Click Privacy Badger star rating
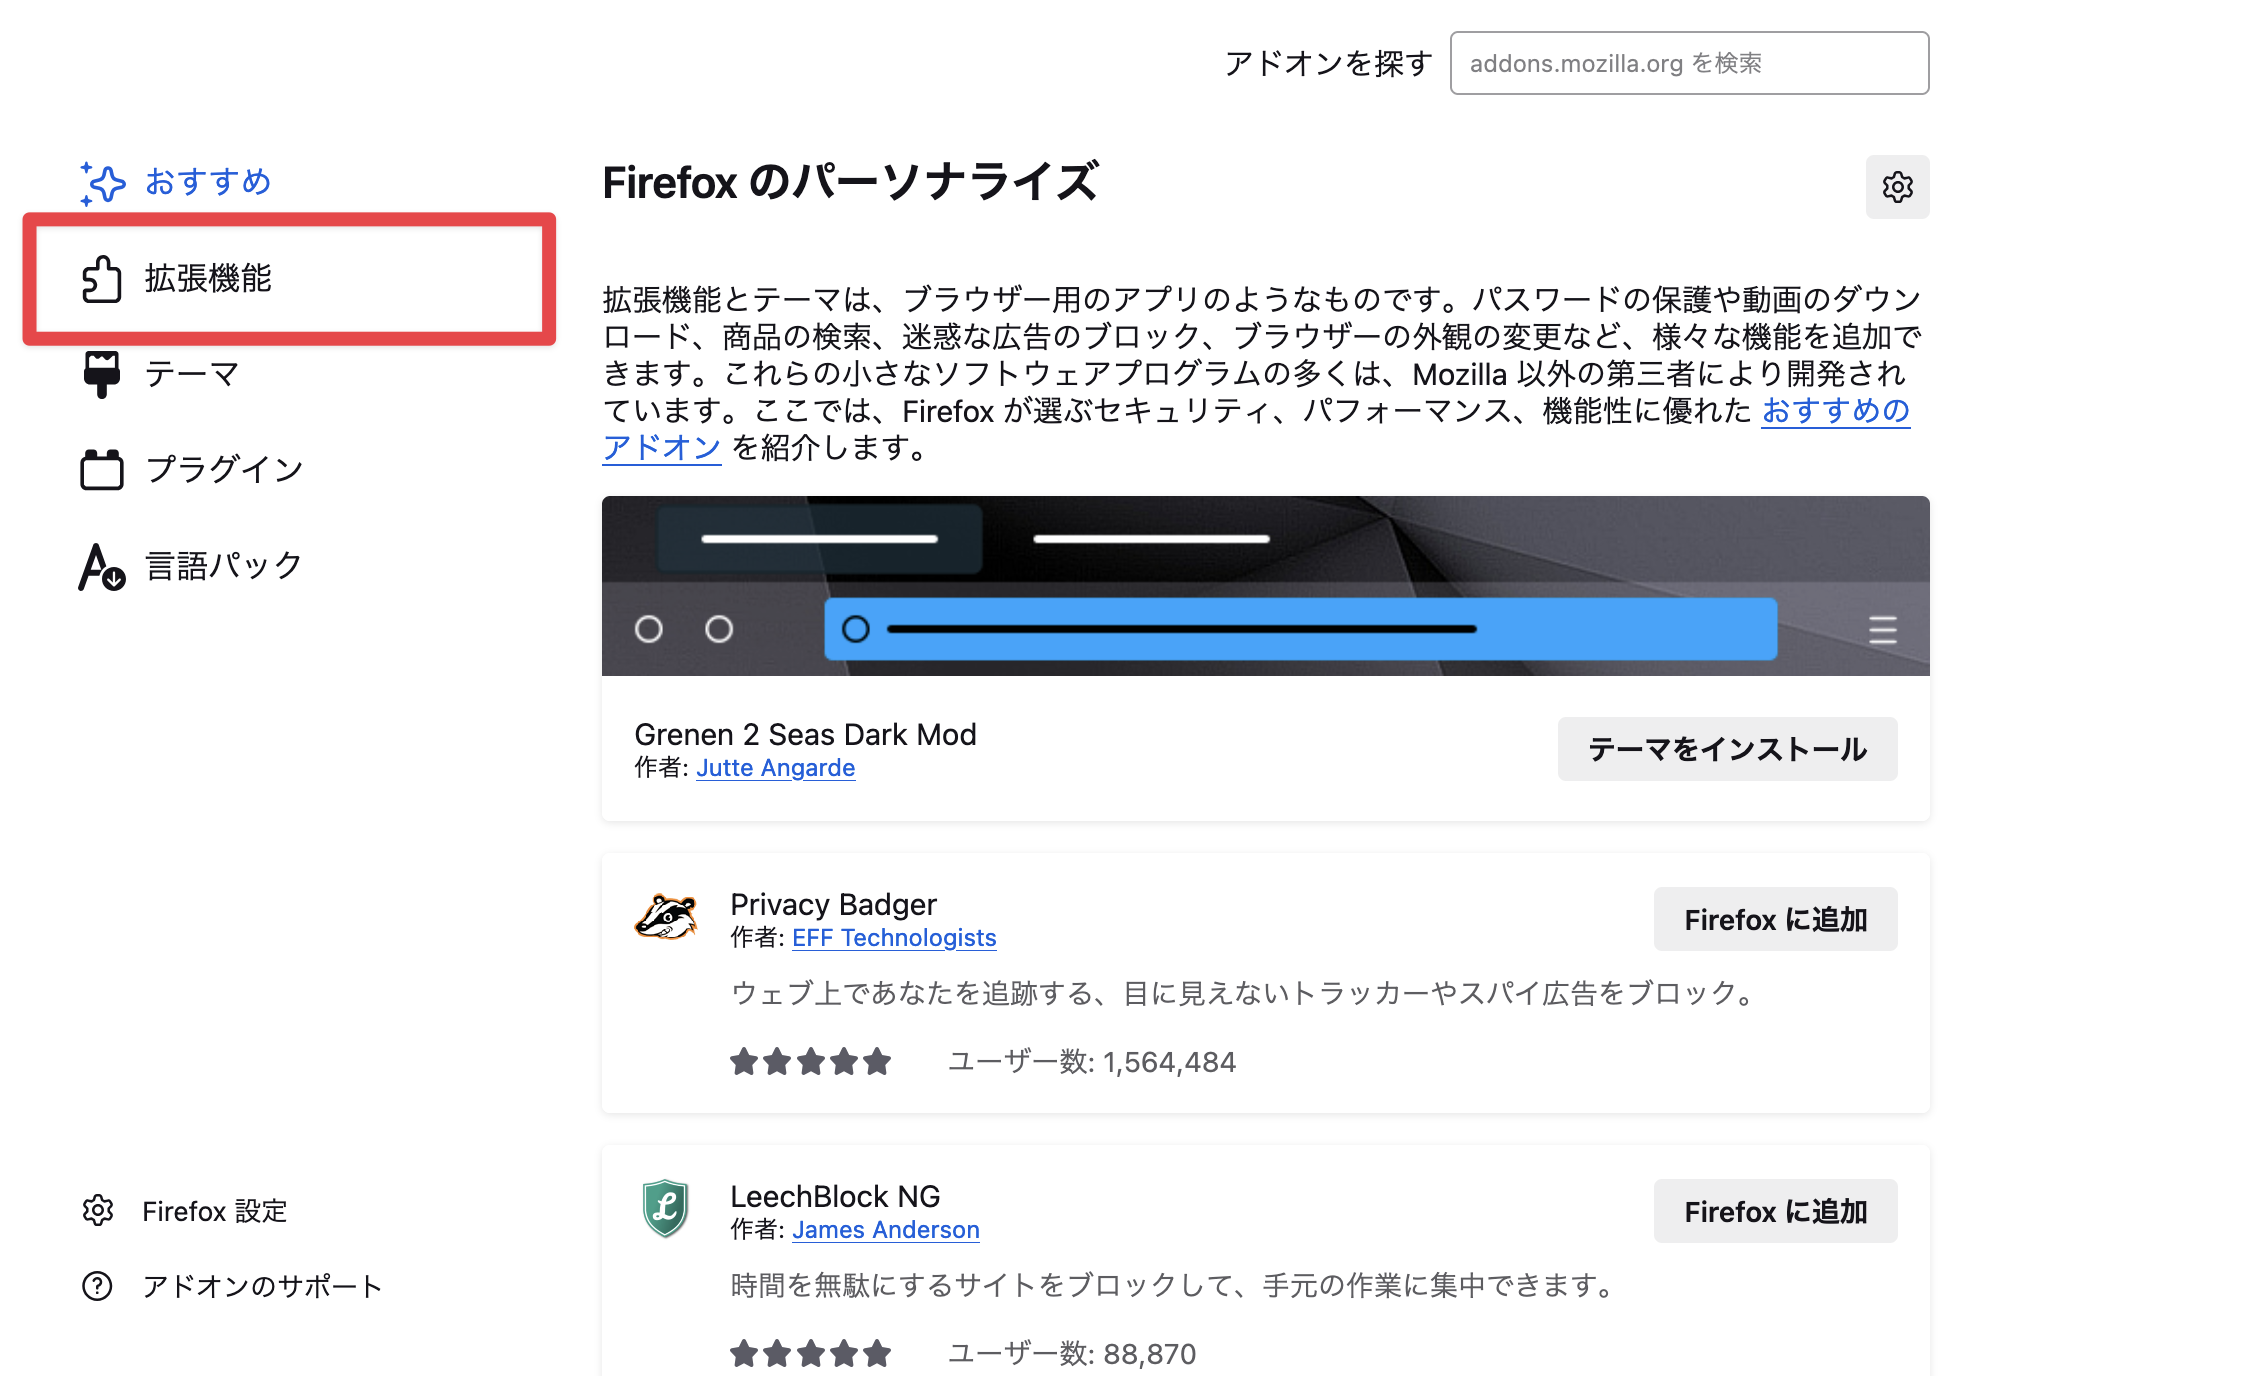2244x1376 pixels. (810, 1062)
